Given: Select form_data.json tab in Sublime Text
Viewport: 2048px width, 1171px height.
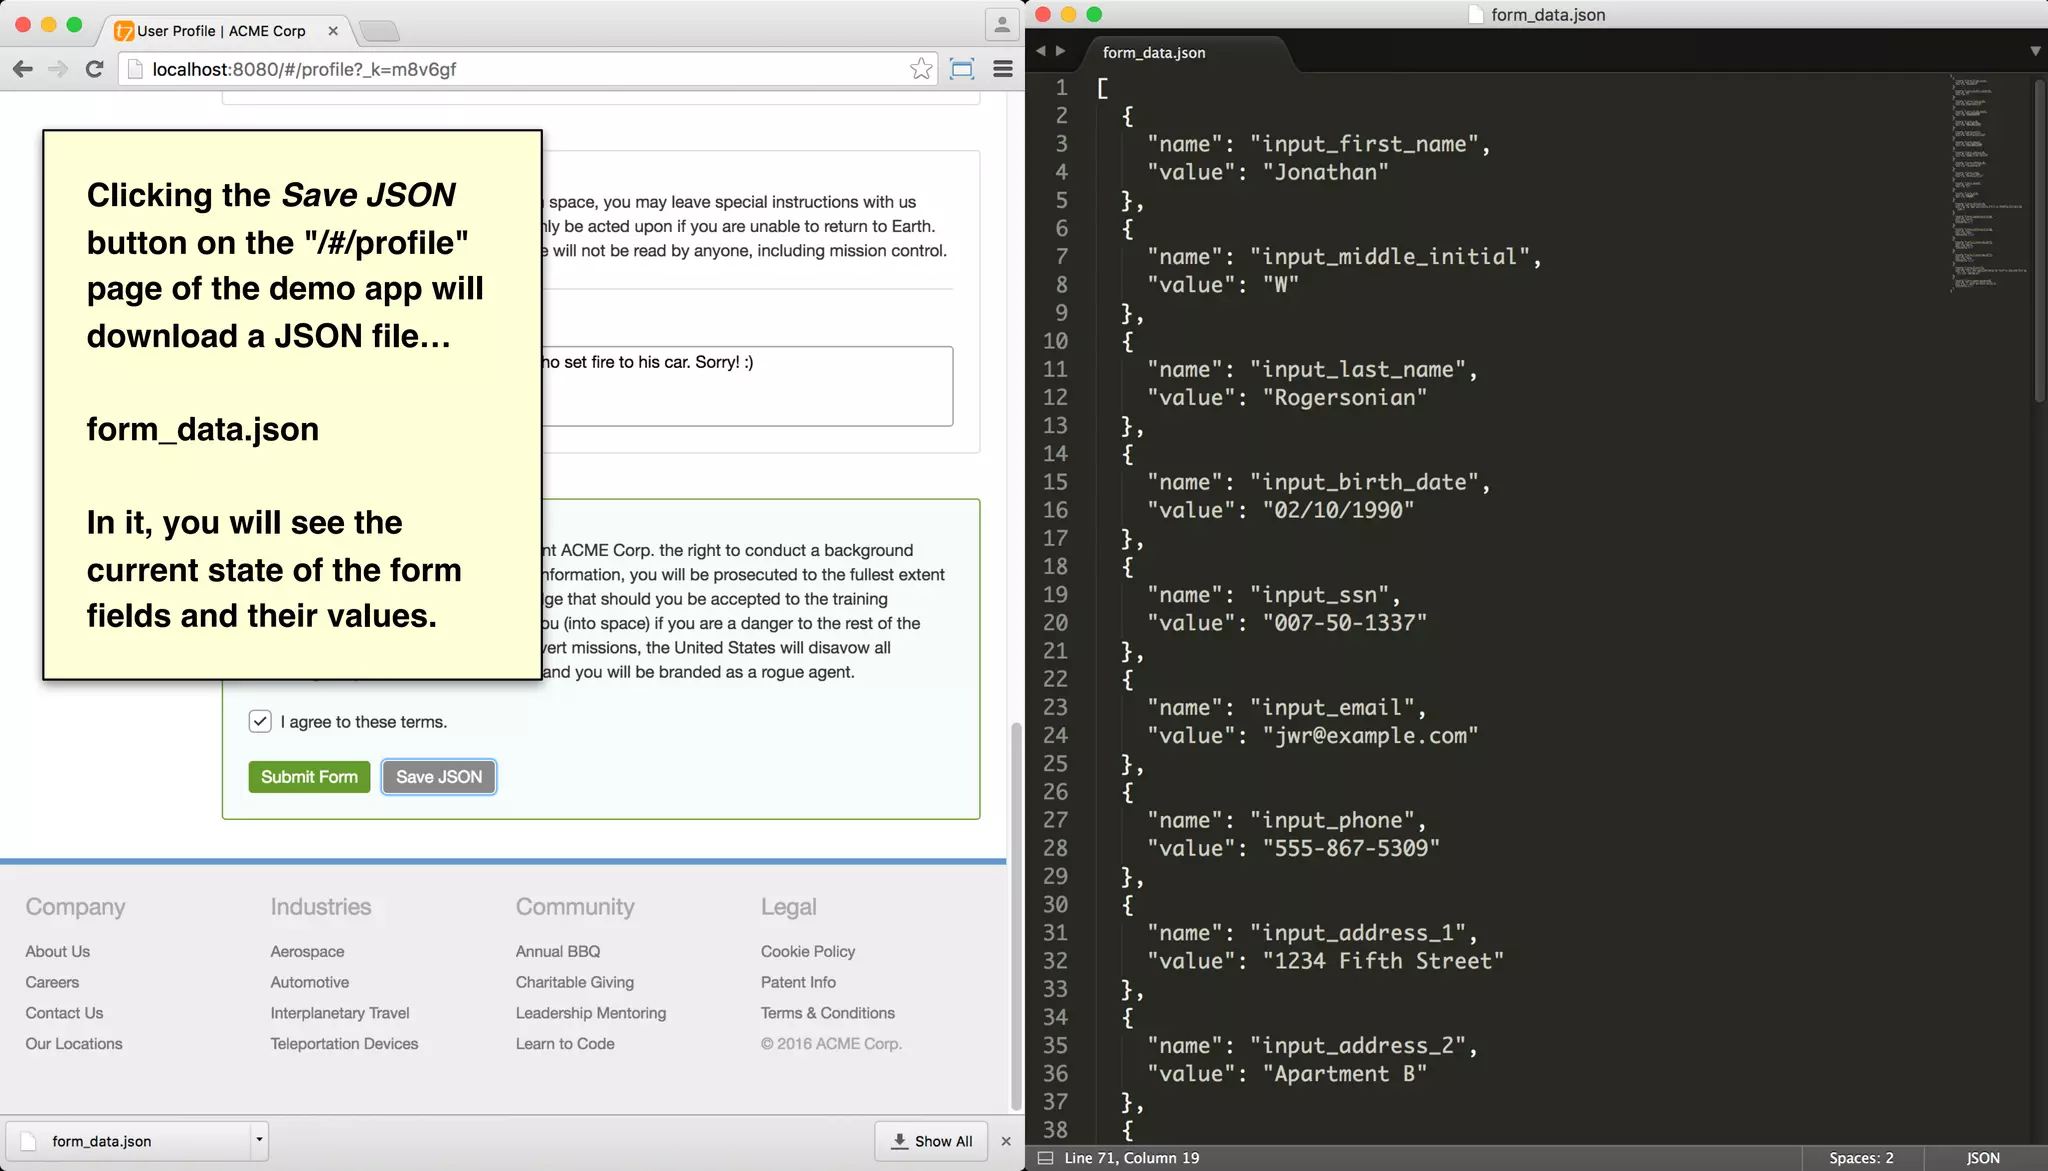Looking at the screenshot, I should coord(1154,52).
